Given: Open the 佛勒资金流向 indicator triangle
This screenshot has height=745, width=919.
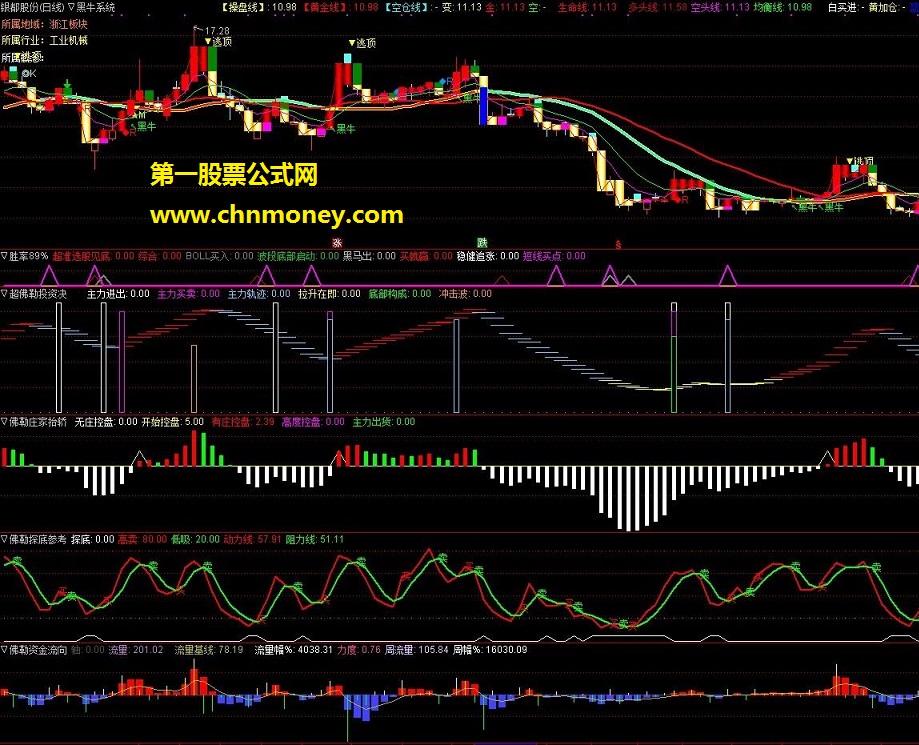Looking at the screenshot, I should (4, 650).
